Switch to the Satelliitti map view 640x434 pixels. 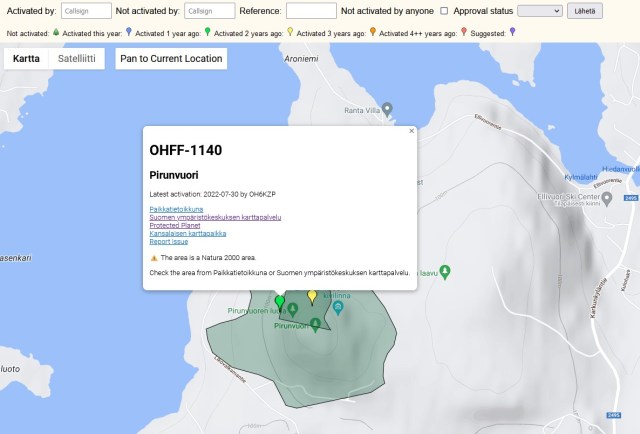[x=78, y=58]
